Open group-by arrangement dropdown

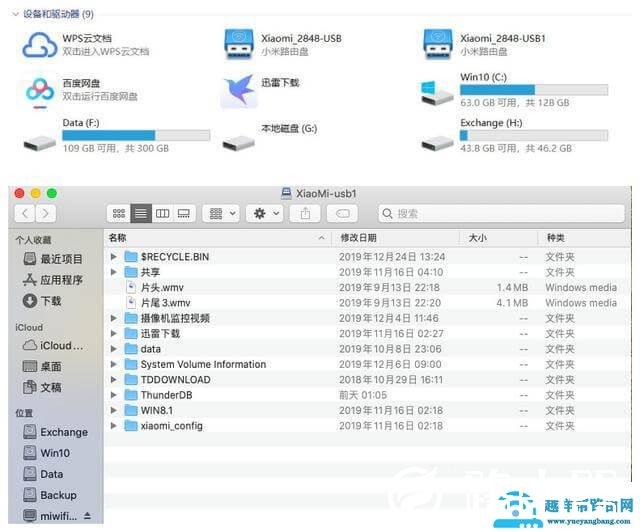pyautogui.click(x=222, y=213)
